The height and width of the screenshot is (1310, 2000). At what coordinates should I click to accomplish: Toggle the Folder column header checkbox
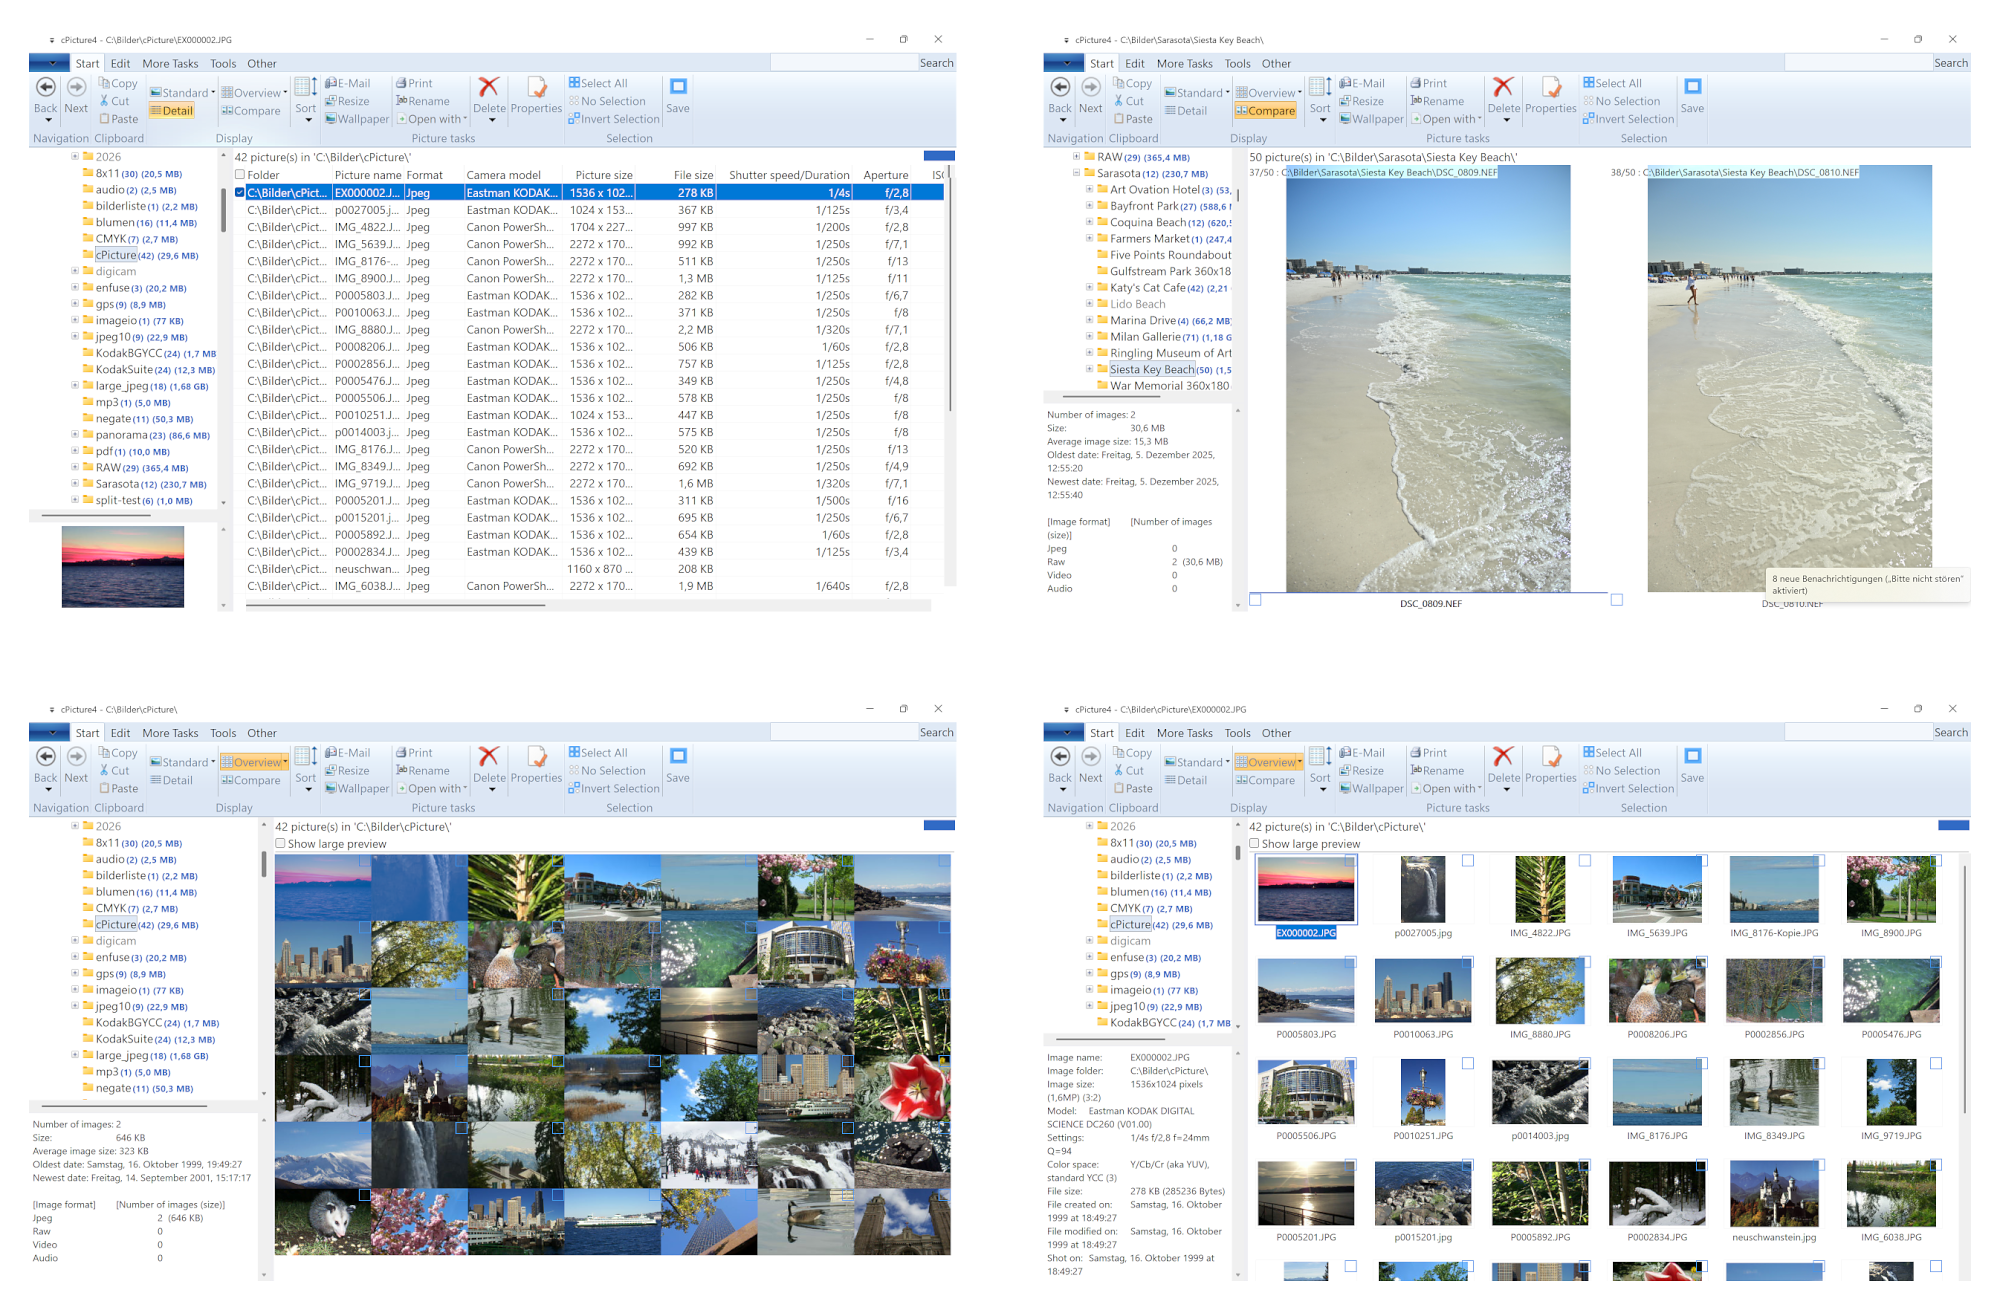coord(240,173)
